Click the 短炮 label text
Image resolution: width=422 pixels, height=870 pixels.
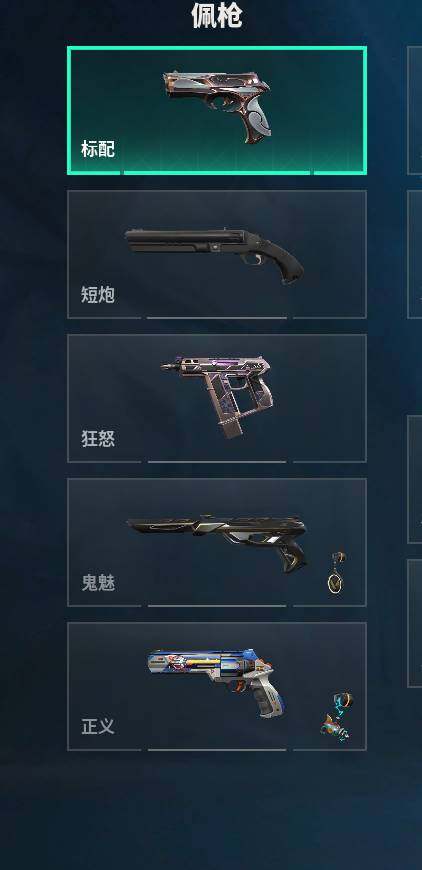coord(98,295)
